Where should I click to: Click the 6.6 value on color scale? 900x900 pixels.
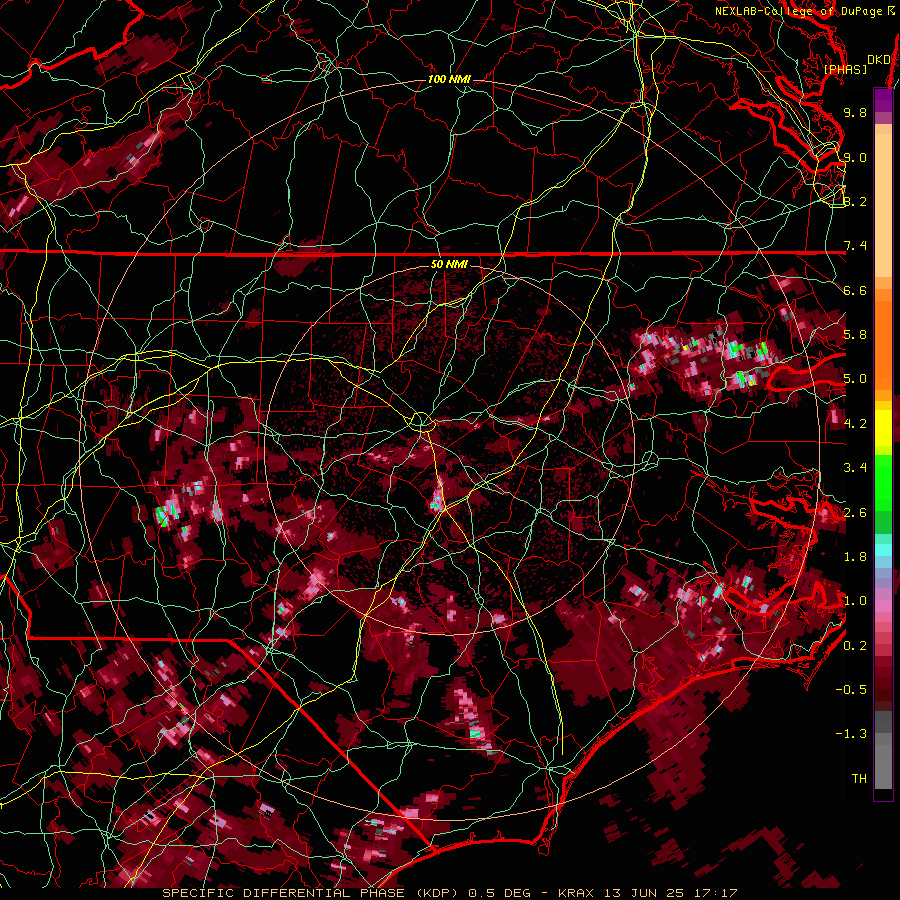tap(855, 290)
